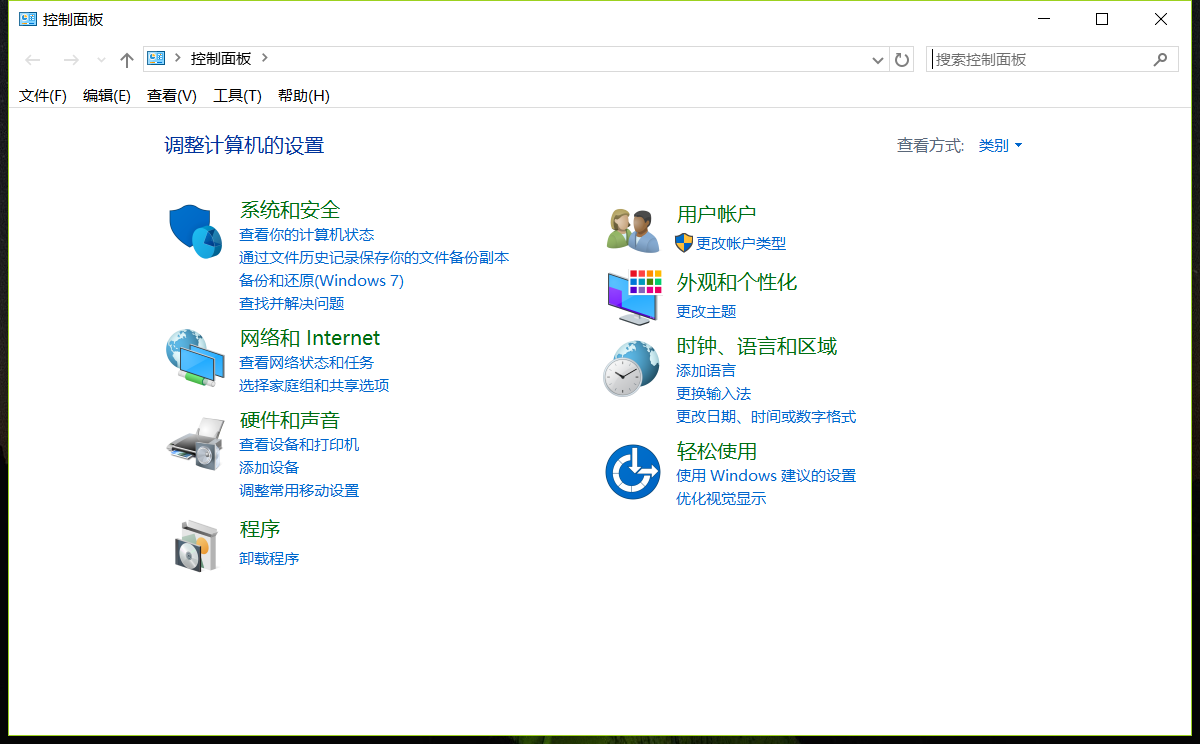
Task: Click 查看设备和打印机 link
Action: [299, 445]
